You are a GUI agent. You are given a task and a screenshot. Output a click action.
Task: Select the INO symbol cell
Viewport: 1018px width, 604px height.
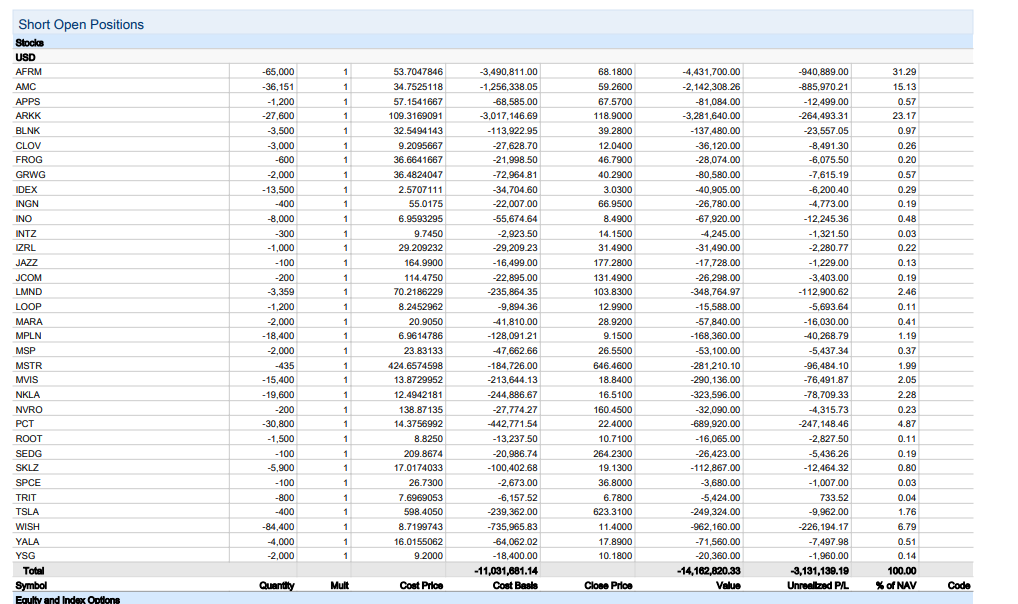tap(24, 219)
